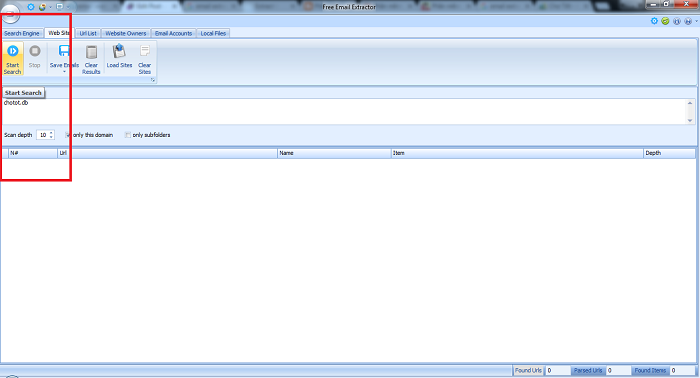Click the Start Search ribbon button
Screen dimensions: 700x378
(x=12, y=59)
